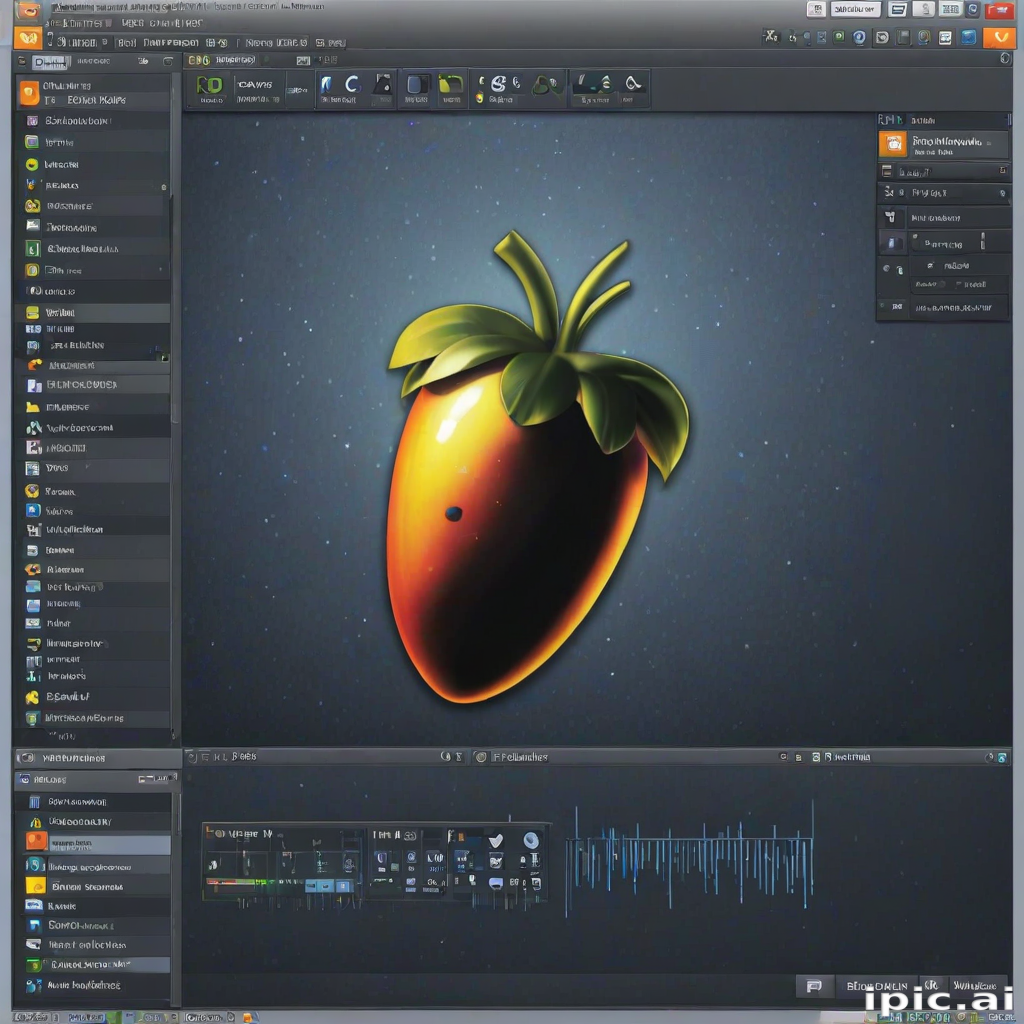The width and height of the screenshot is (1024, 1024).
Task: Click the large orange V button top right
Action: (x=999, y=37)
